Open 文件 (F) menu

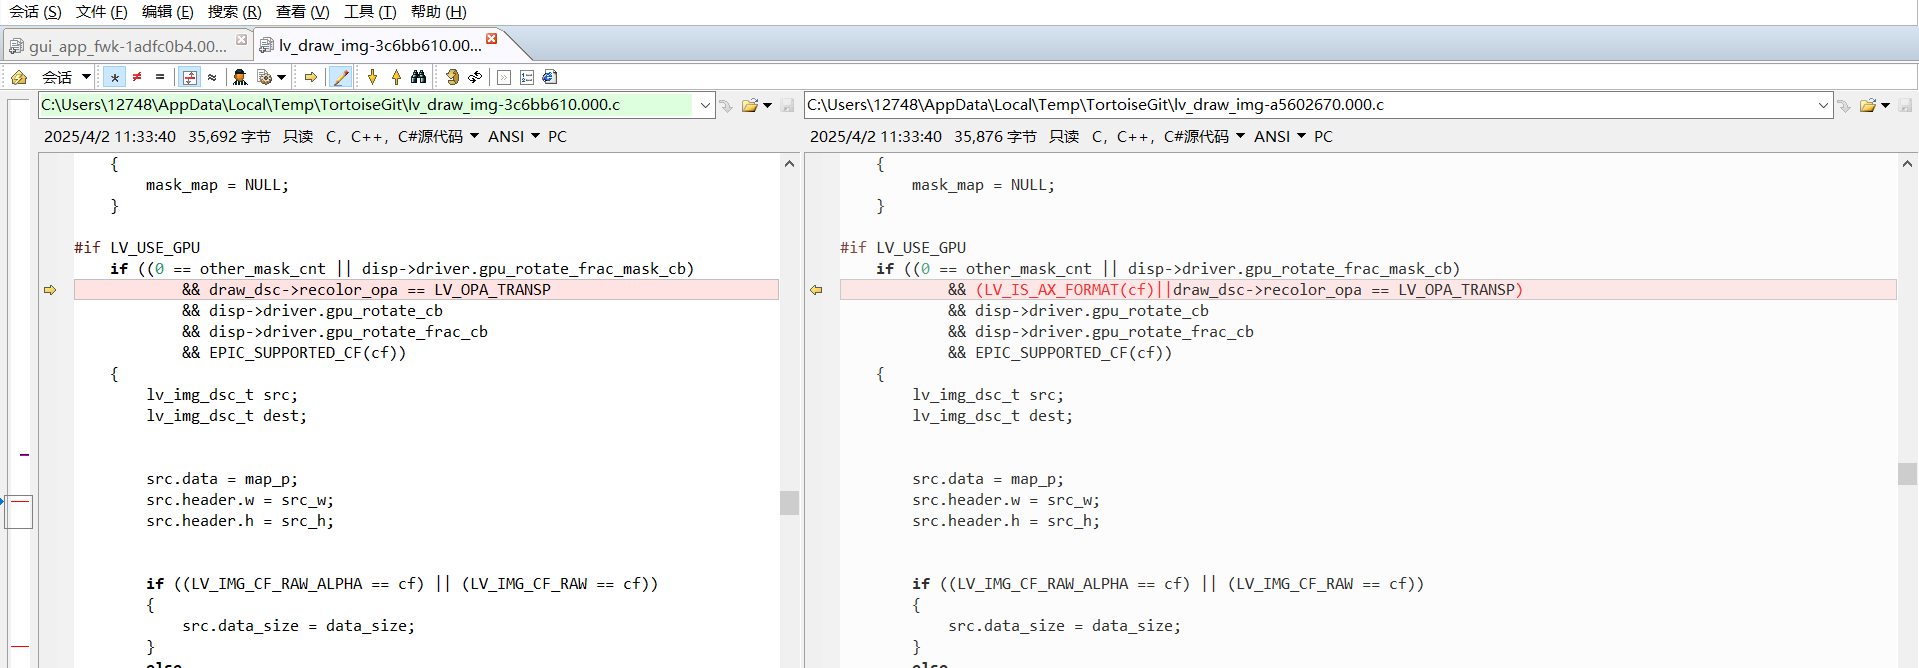click(102, 12)
